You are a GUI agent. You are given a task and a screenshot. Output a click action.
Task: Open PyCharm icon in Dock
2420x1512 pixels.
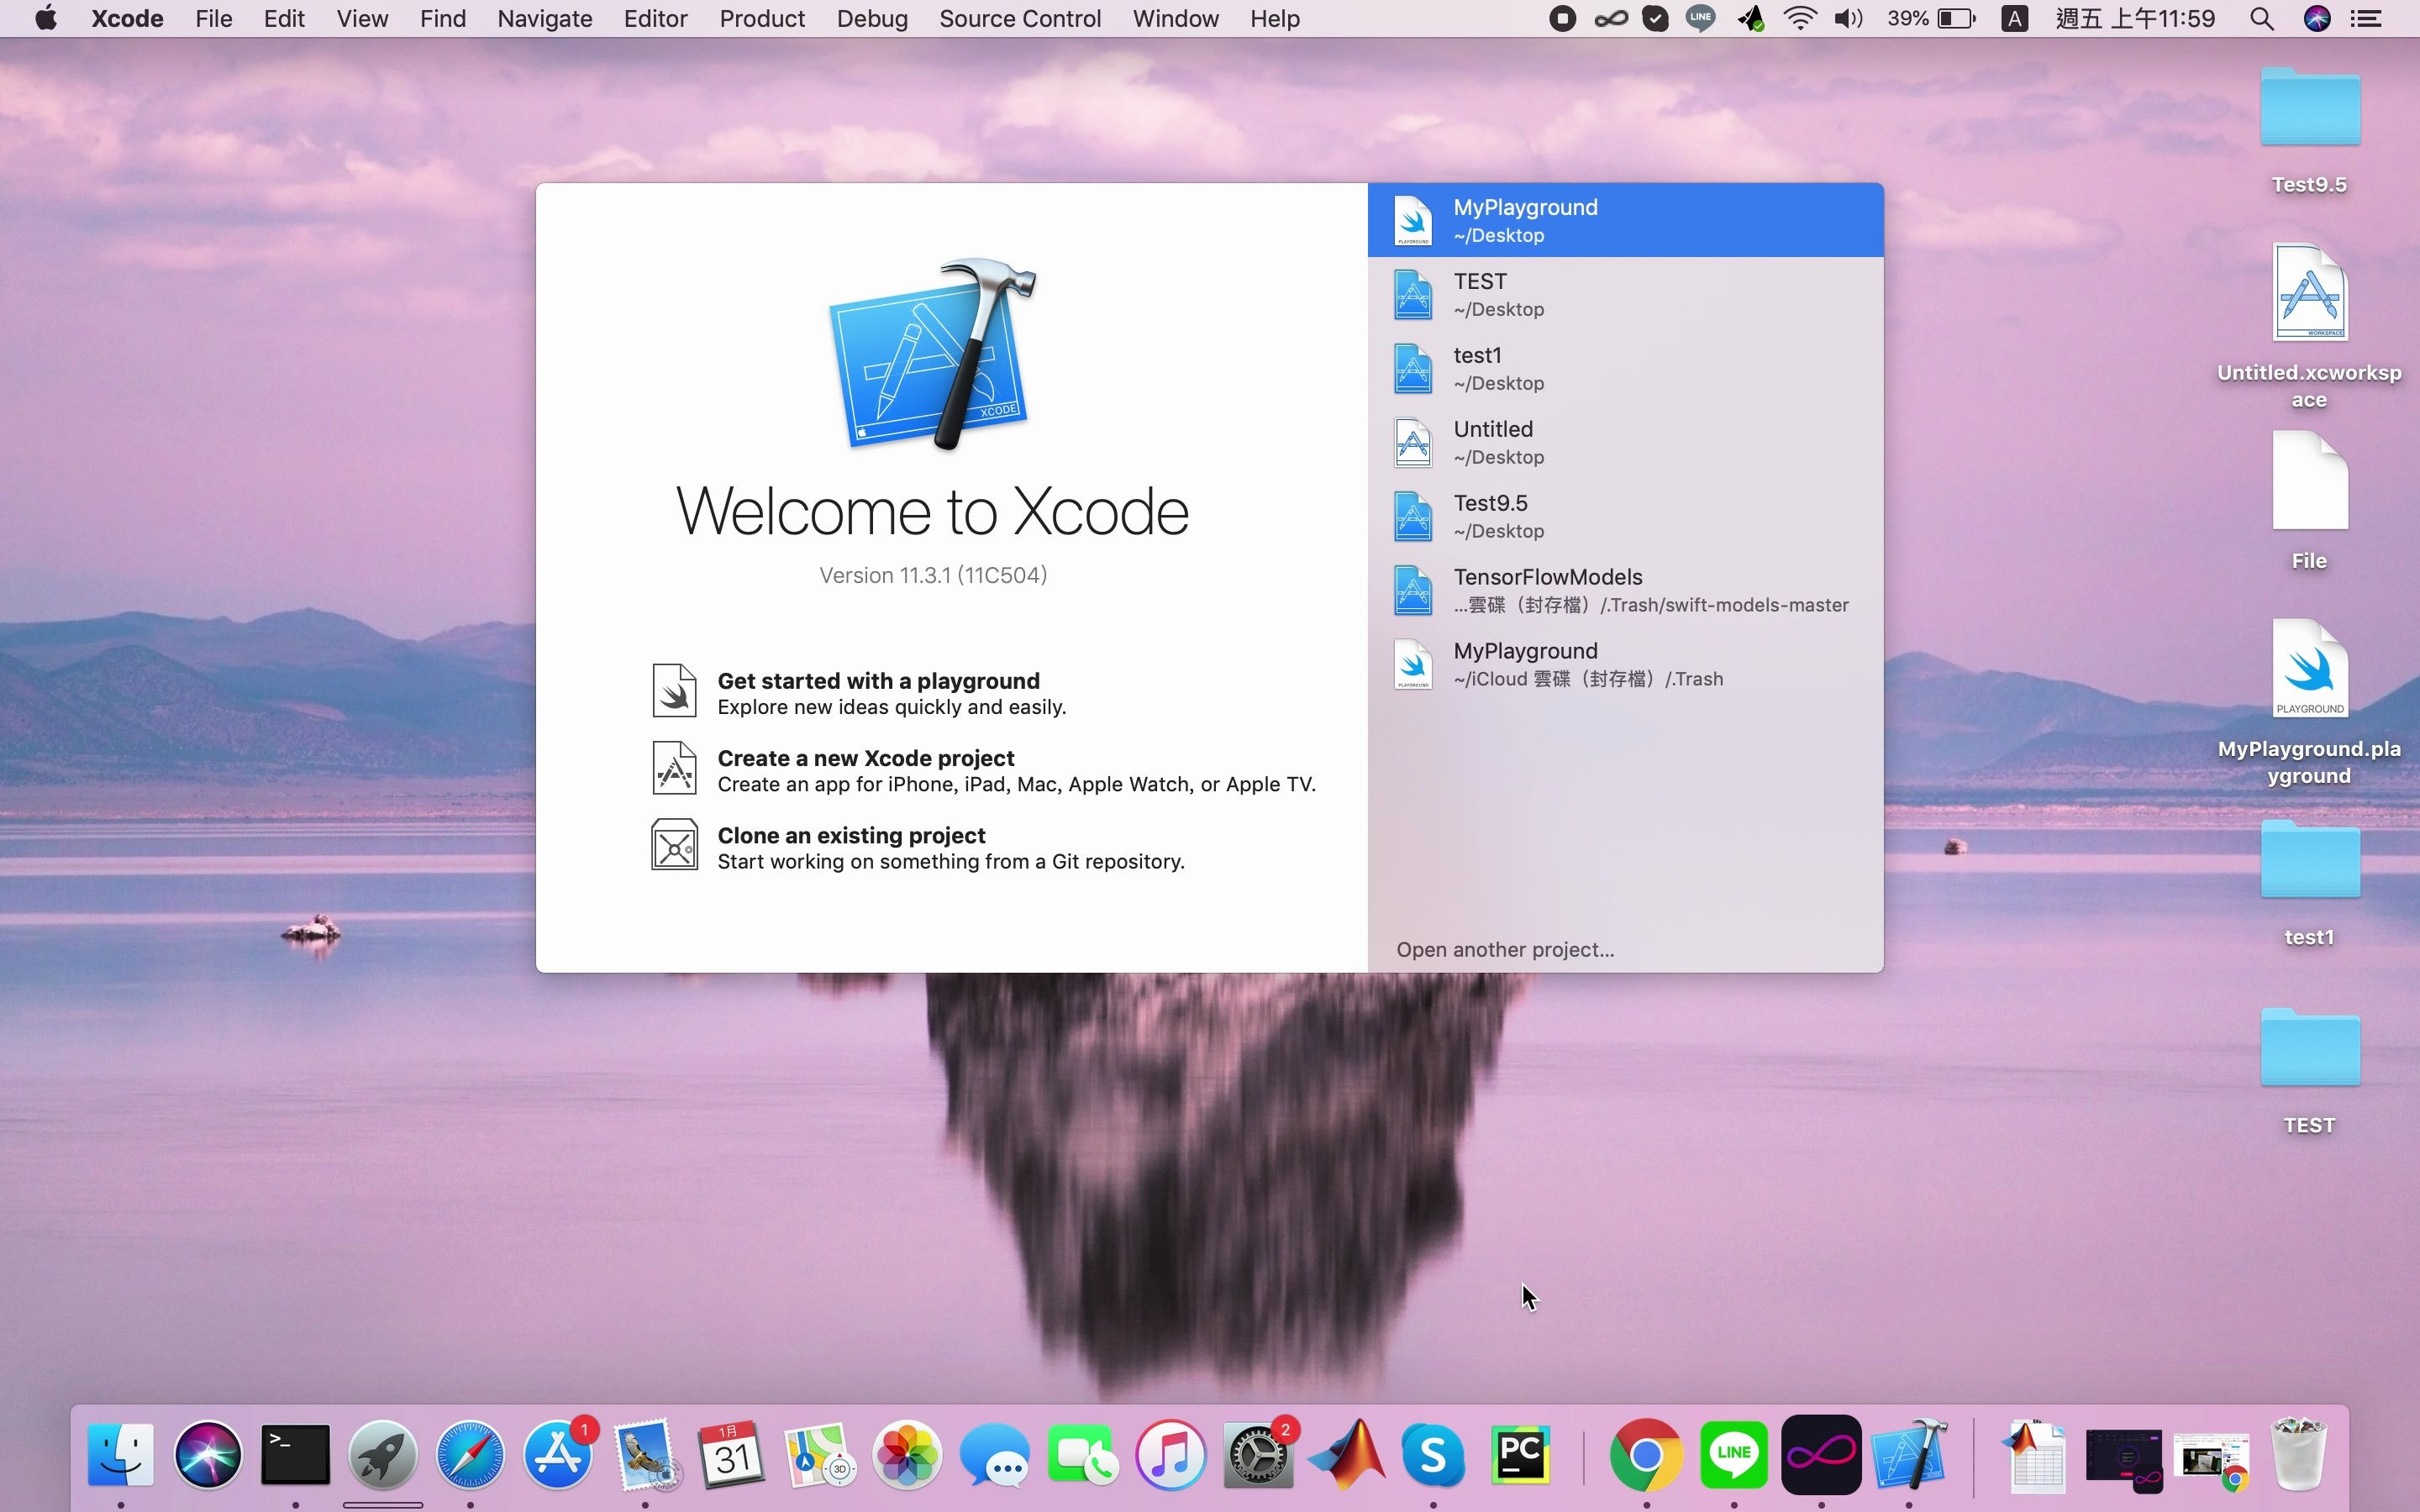[1520, 1454]
